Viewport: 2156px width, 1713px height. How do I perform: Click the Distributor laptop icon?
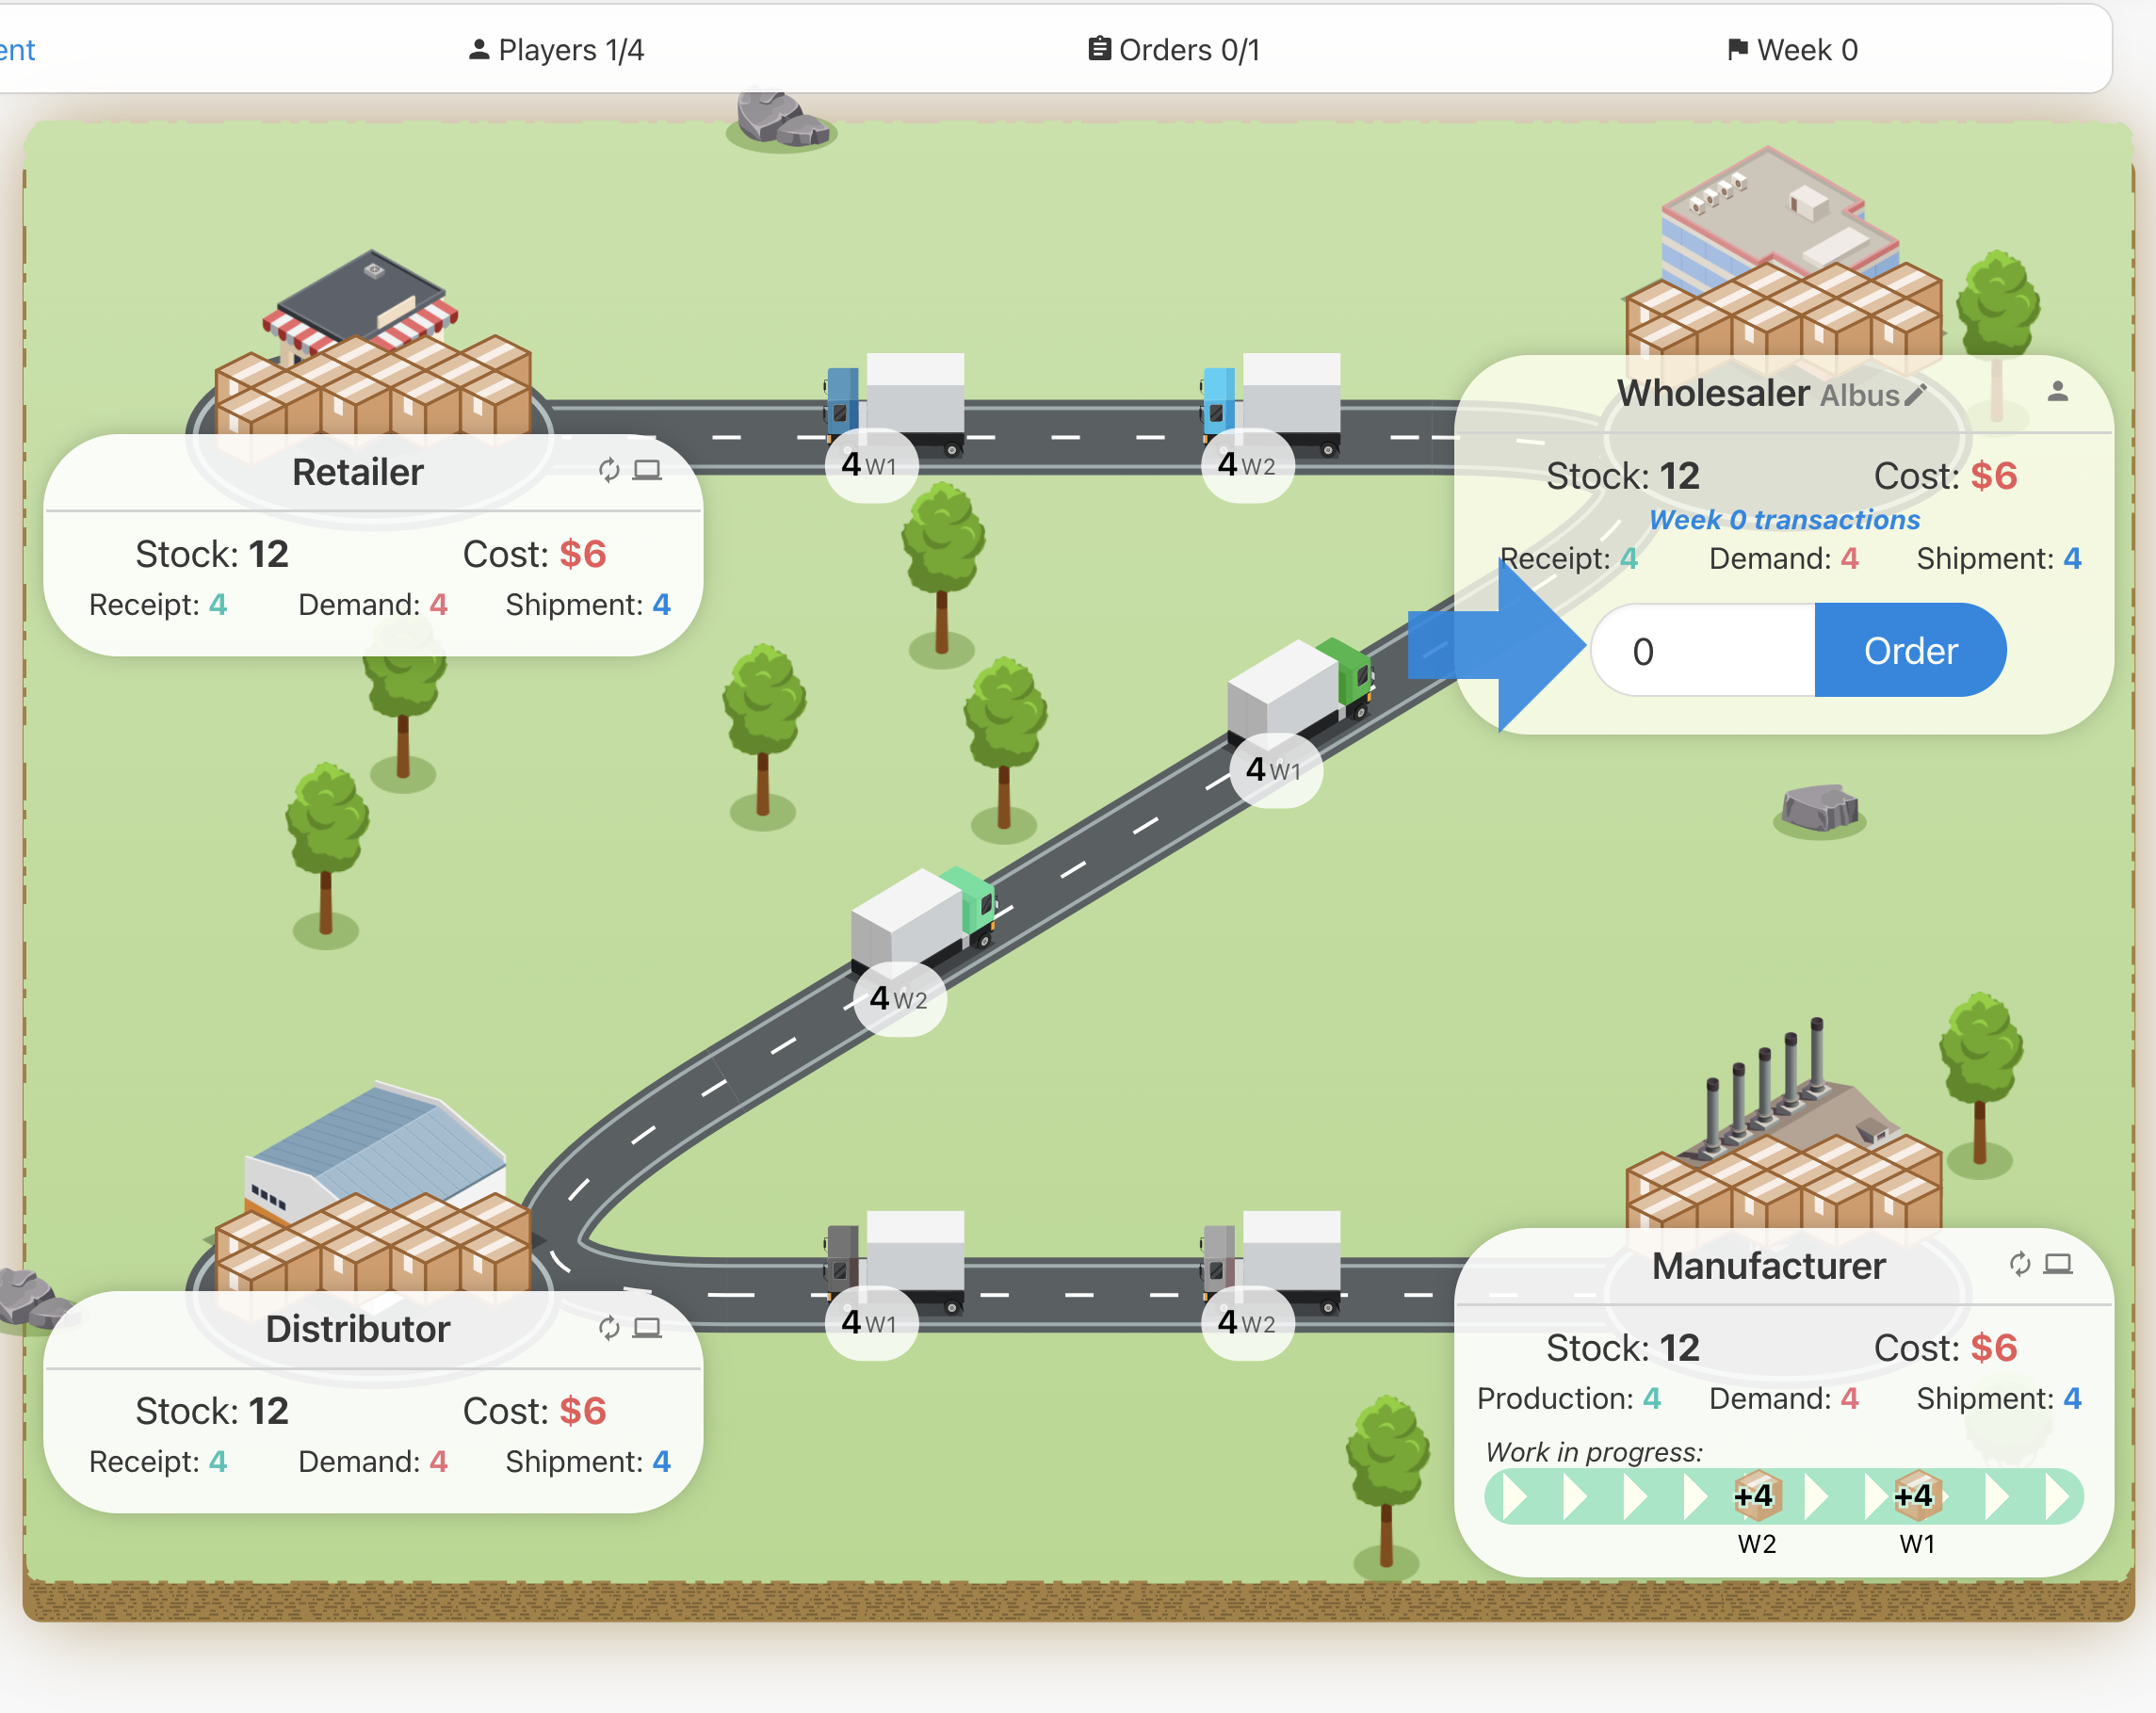(647, 1328)
